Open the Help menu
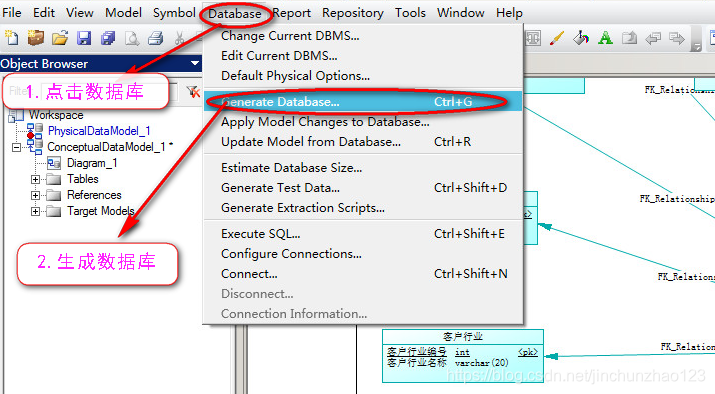Image resolution: width=715 pixels, height=394 pixels. click(x=509, y=13)
